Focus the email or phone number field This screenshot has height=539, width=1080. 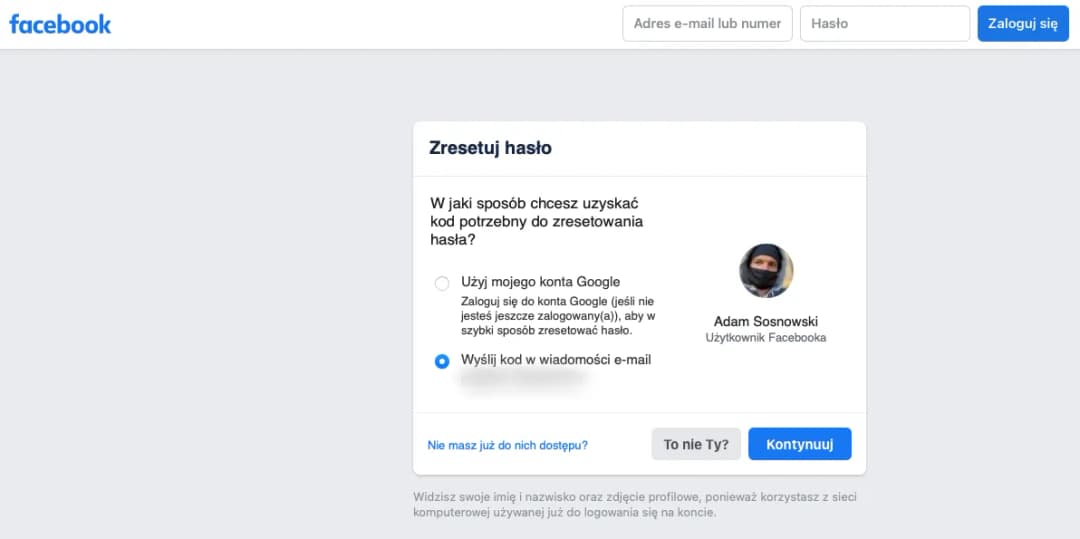click(x=707, y=24)
